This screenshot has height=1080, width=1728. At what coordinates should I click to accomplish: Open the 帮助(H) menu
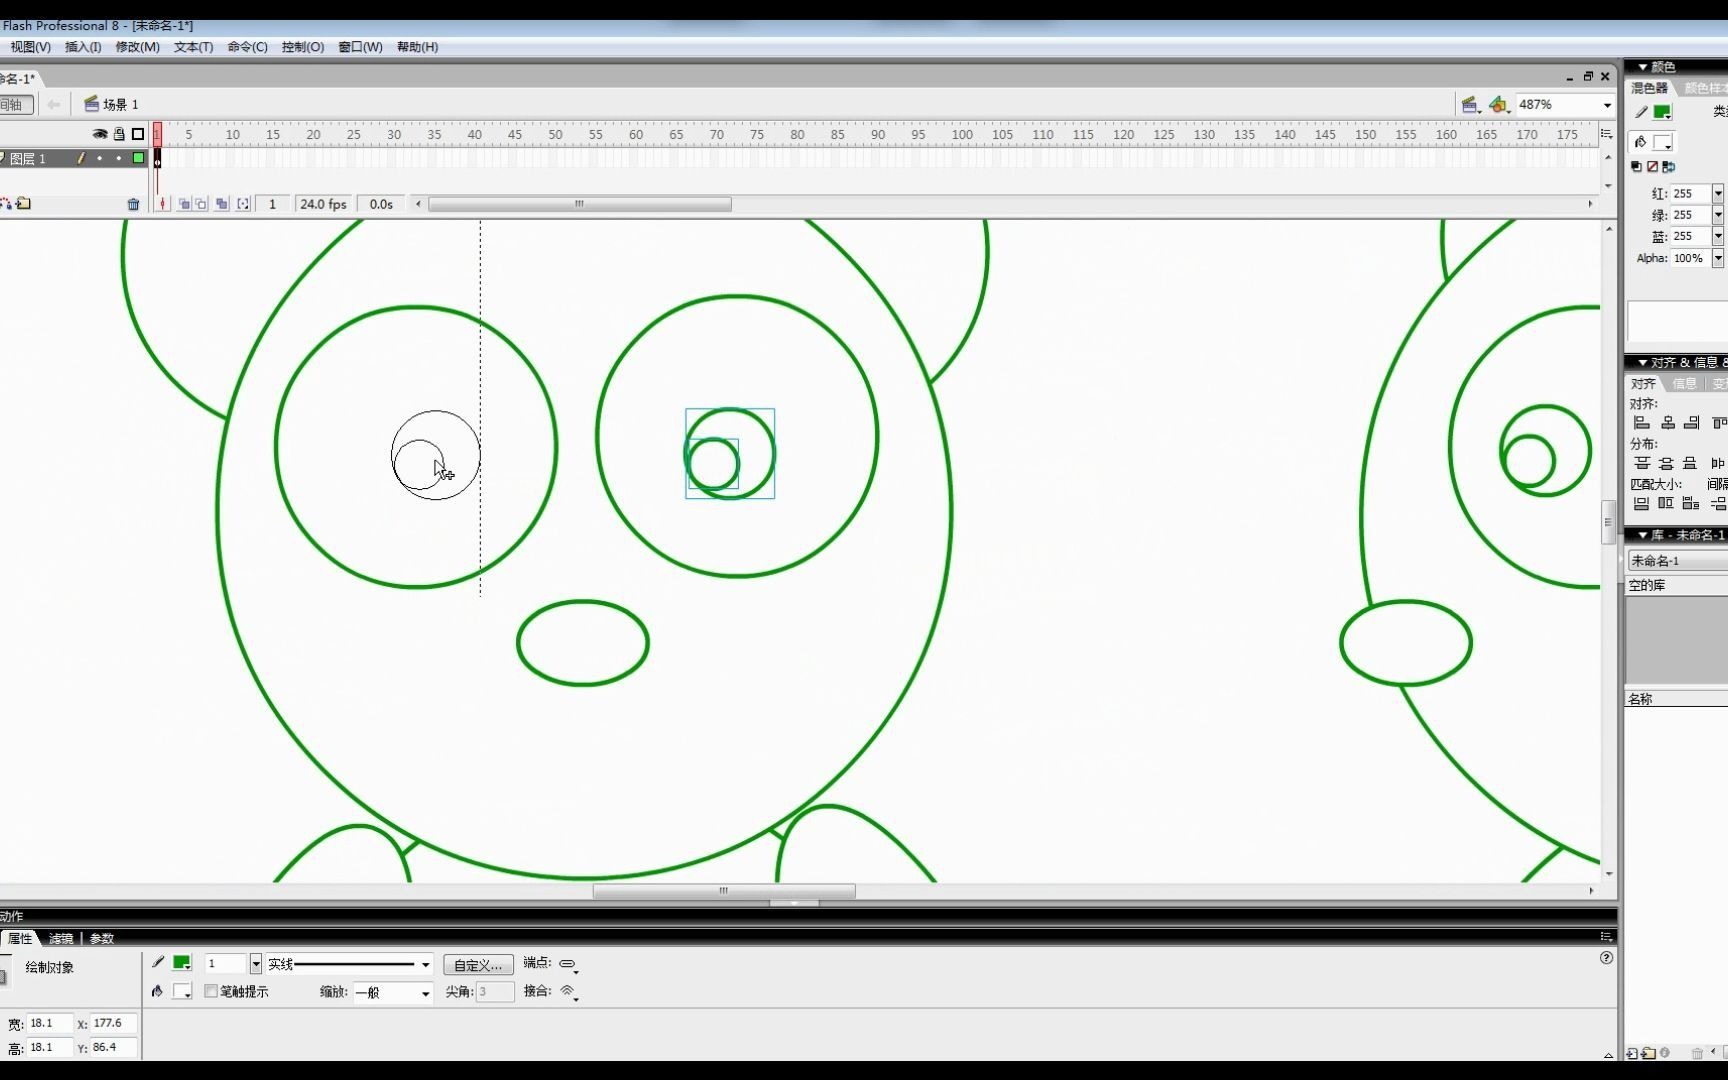417,47
